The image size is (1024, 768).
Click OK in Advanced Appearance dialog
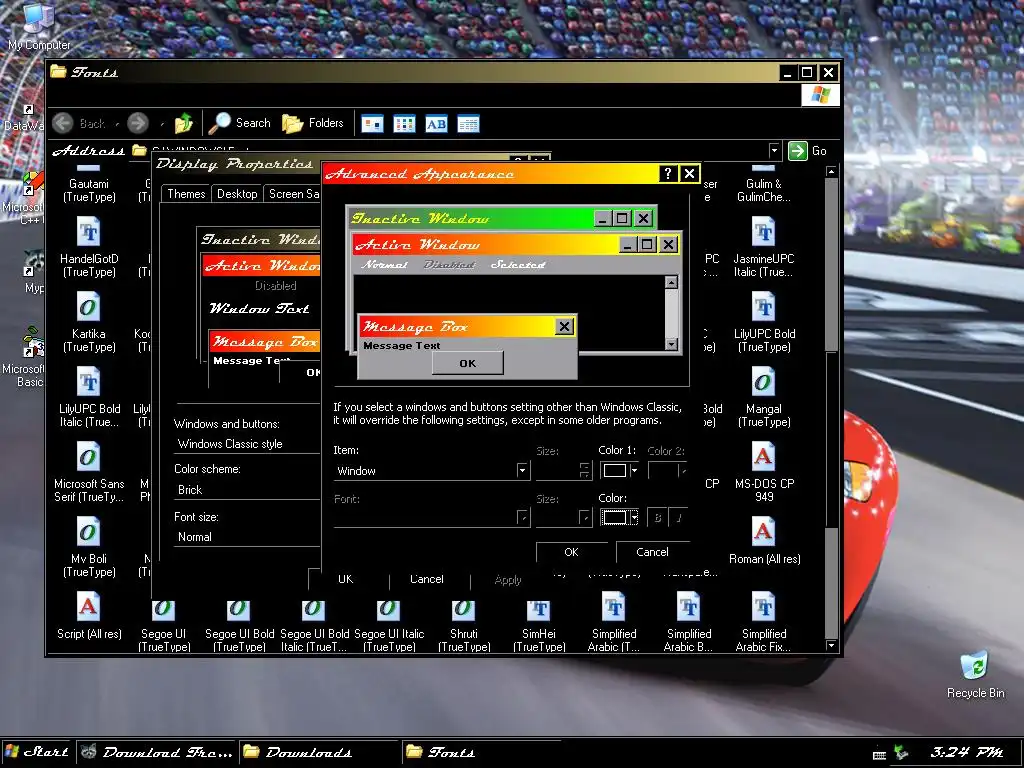(x=571, y=552)
